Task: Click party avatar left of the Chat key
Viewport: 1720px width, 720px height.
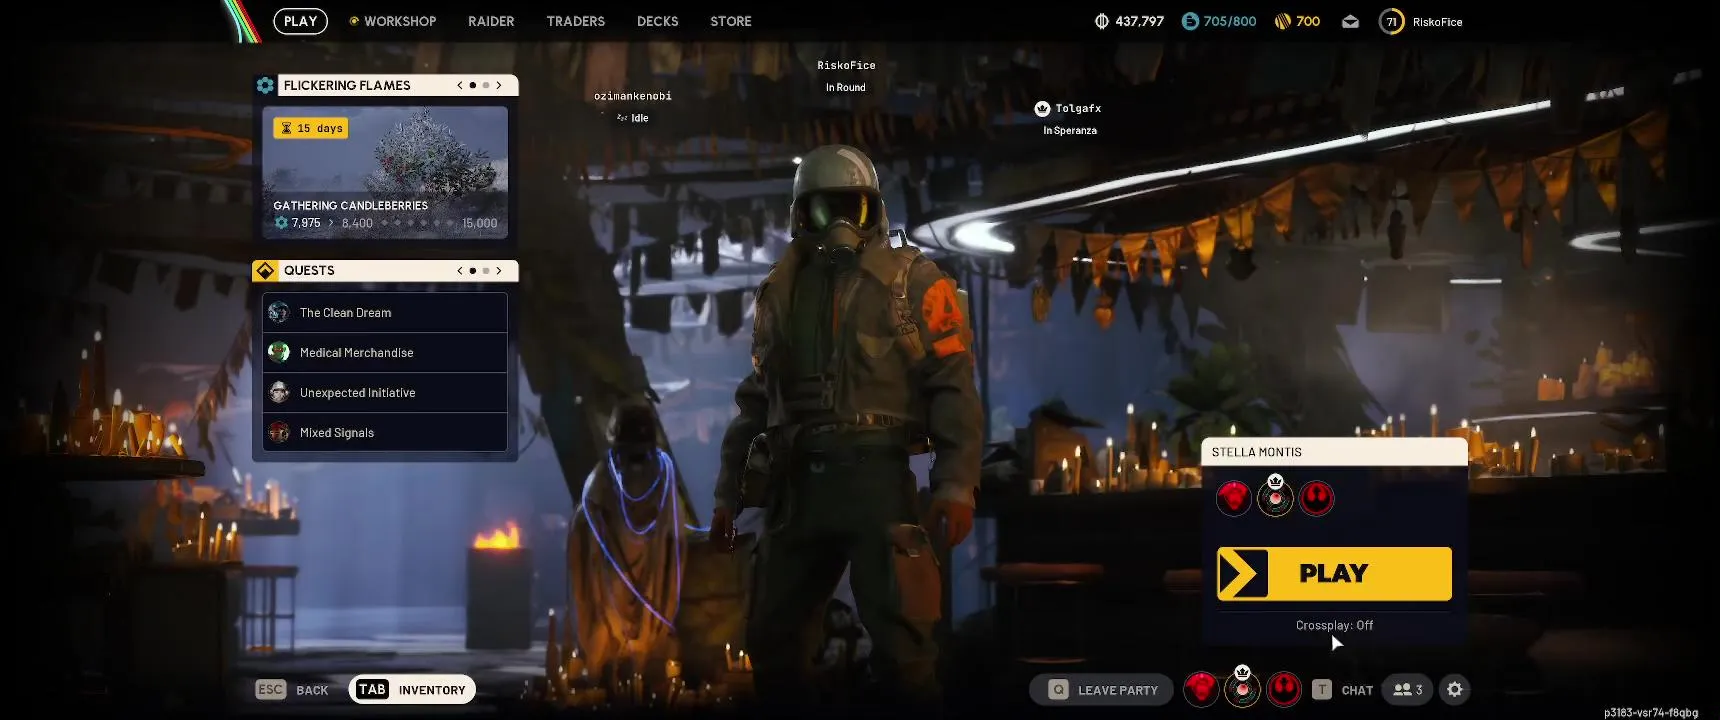Action: 1284,688
